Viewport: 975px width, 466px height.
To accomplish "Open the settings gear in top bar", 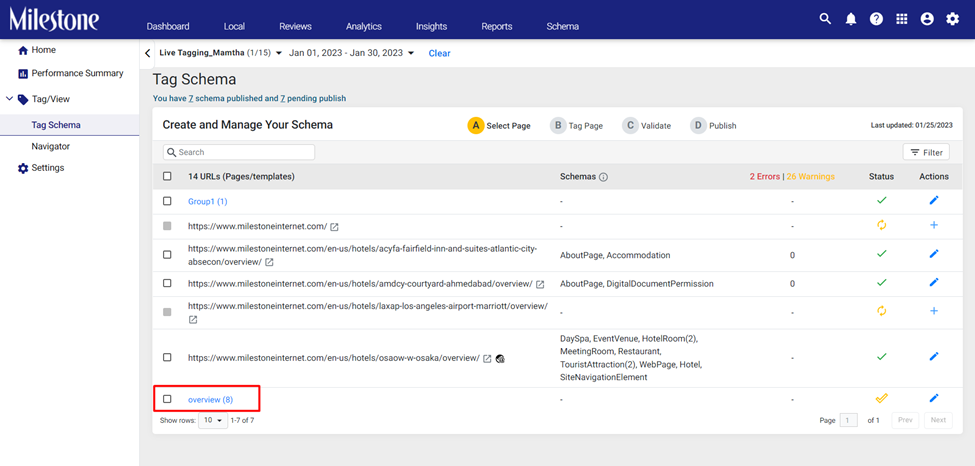I will tap(953, 19).
